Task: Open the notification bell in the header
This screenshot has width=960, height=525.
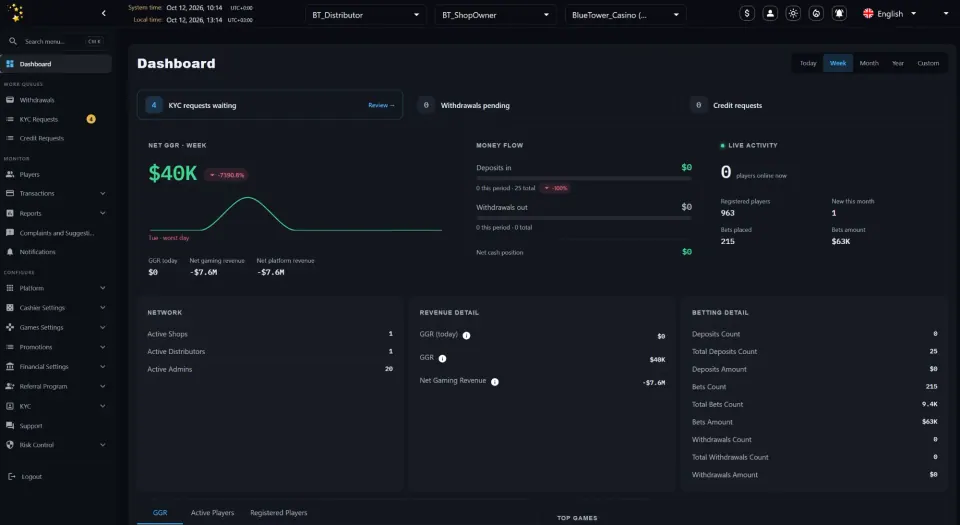Action: point(839,13)
